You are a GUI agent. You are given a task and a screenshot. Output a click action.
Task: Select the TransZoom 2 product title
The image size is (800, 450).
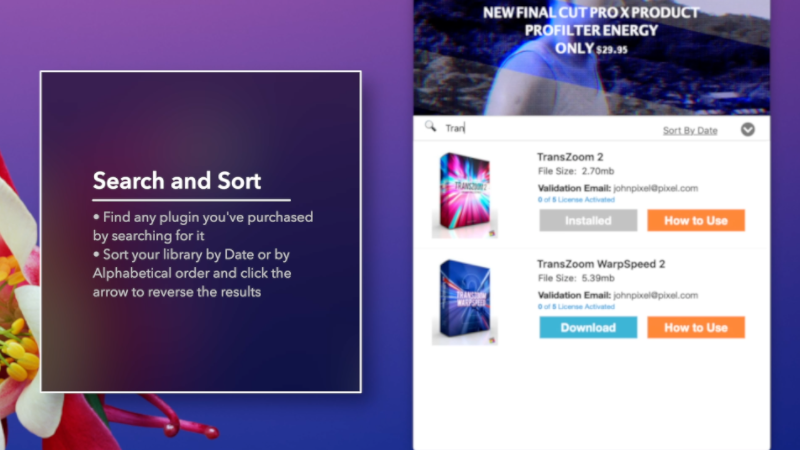570,157
